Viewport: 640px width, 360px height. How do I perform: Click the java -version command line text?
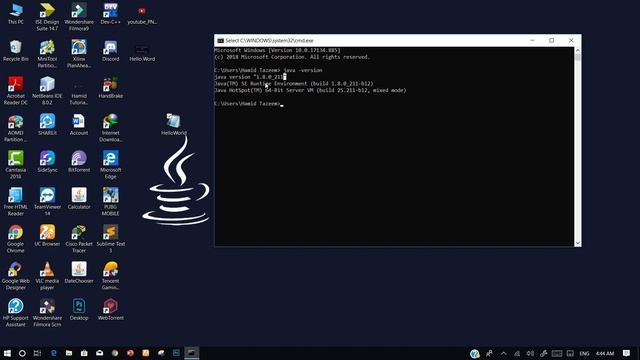(x=302, y=70)
